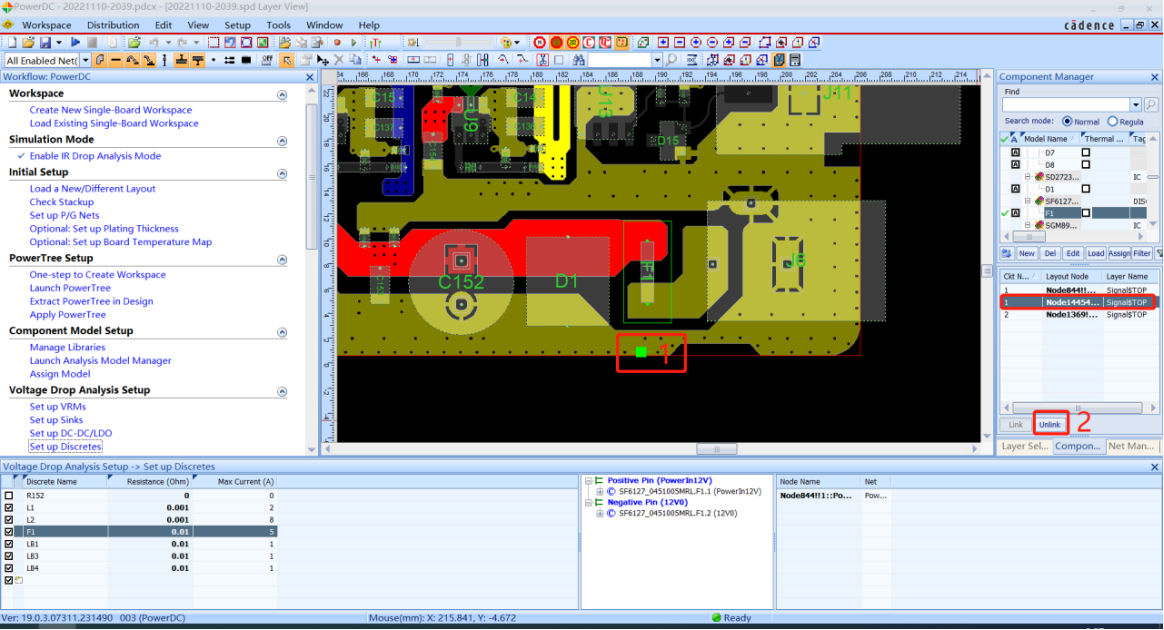This screenshot has height=630, width=1164.
Task: Collapse the Positive Pin (PowerIn12V) node
Action: tap(589, 481)
